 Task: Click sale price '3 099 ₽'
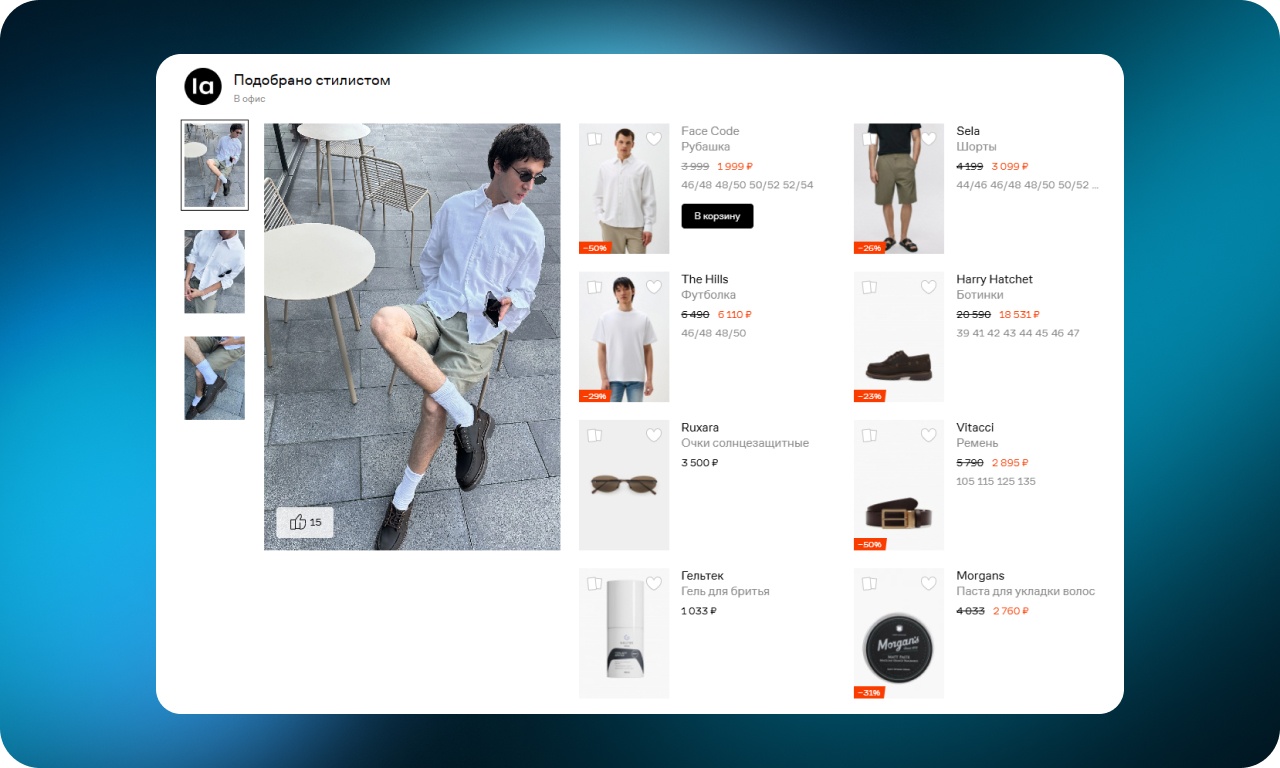[x=1010, y=166]
